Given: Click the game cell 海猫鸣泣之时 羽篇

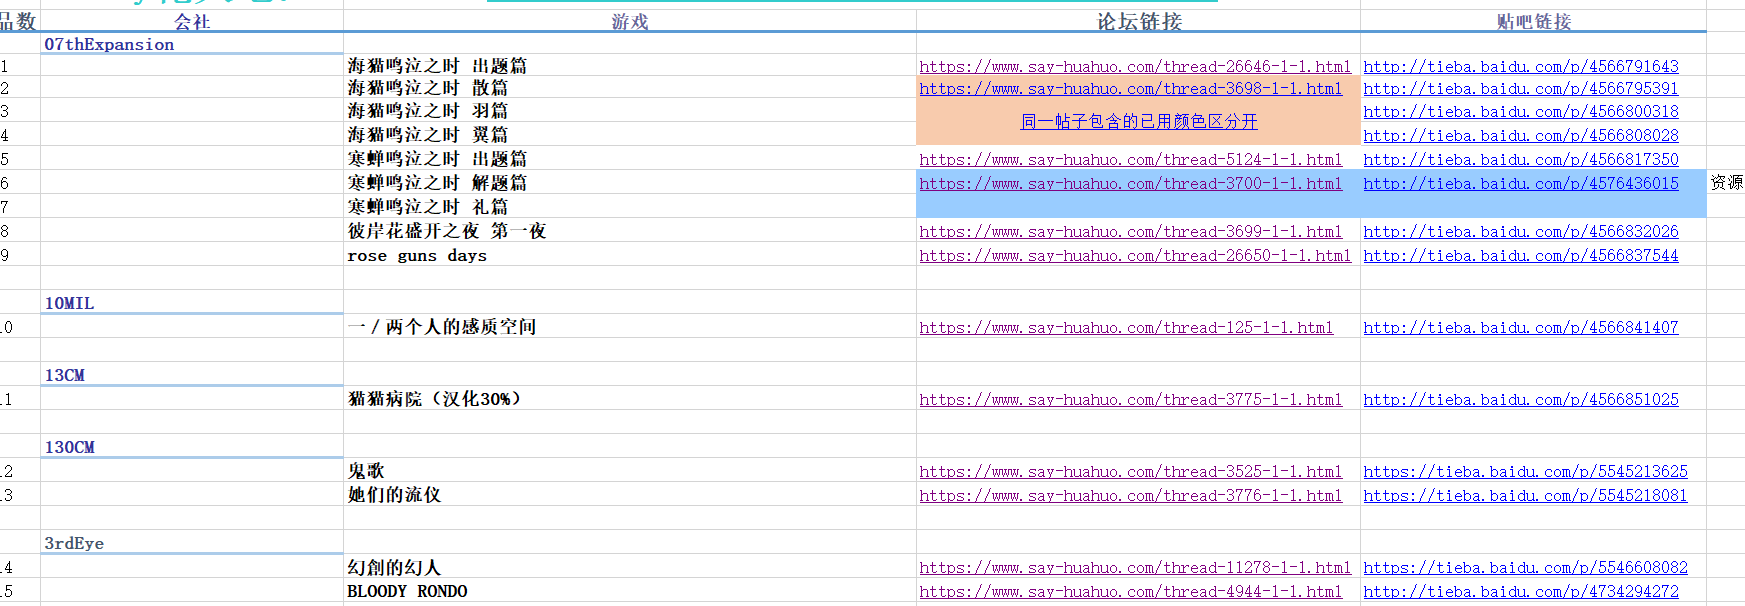Looking at the screenshot, I should click(630, 111).
